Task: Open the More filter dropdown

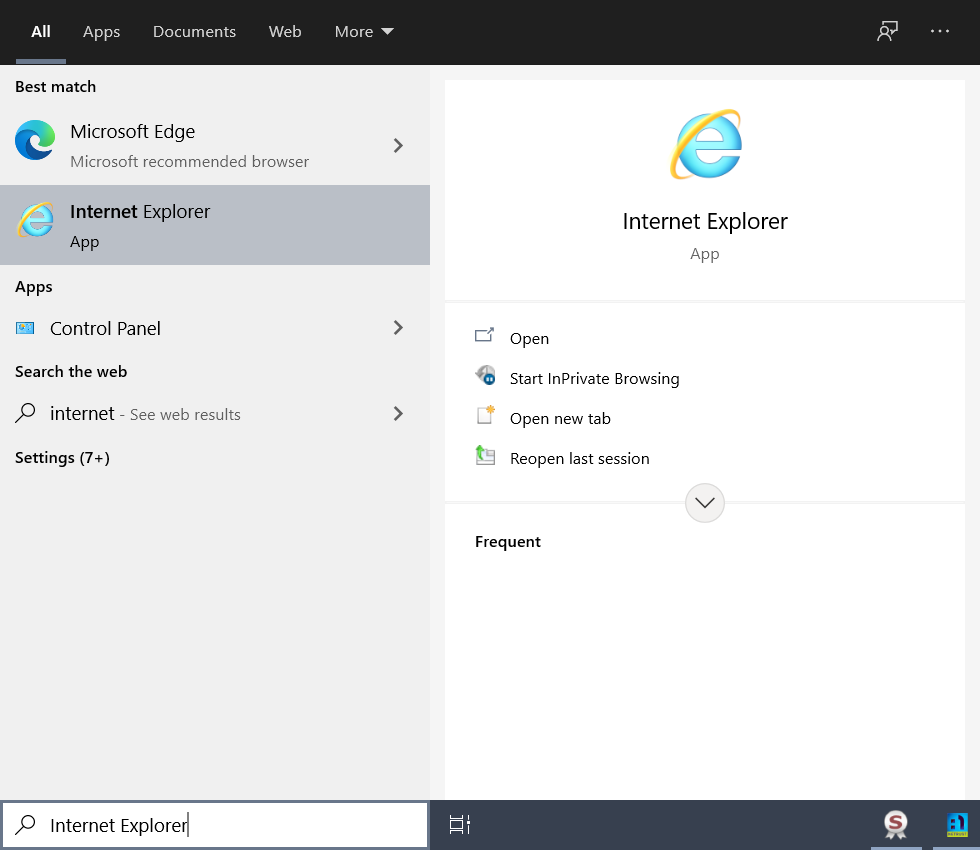Action: click(364, 31)
